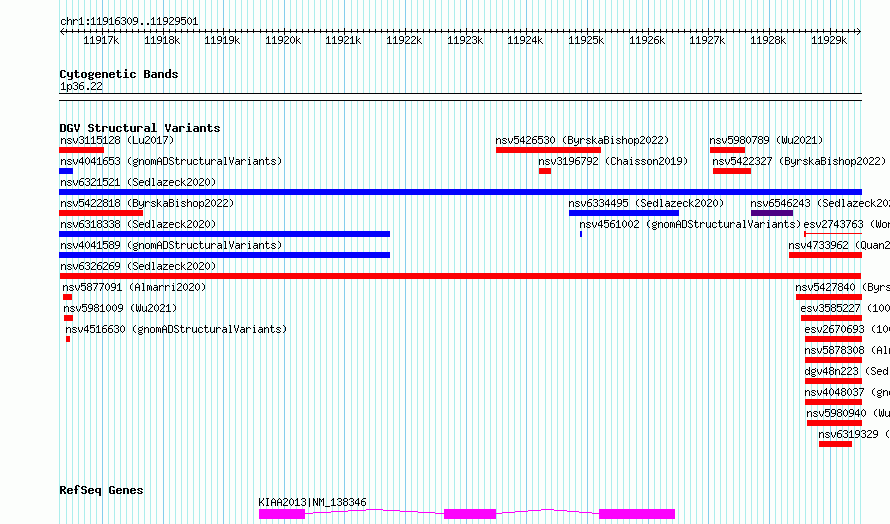The image size is (890, 524).
Task: Click the 11918k ruler position
Action: pyautogui.click(x=162, y=40)
